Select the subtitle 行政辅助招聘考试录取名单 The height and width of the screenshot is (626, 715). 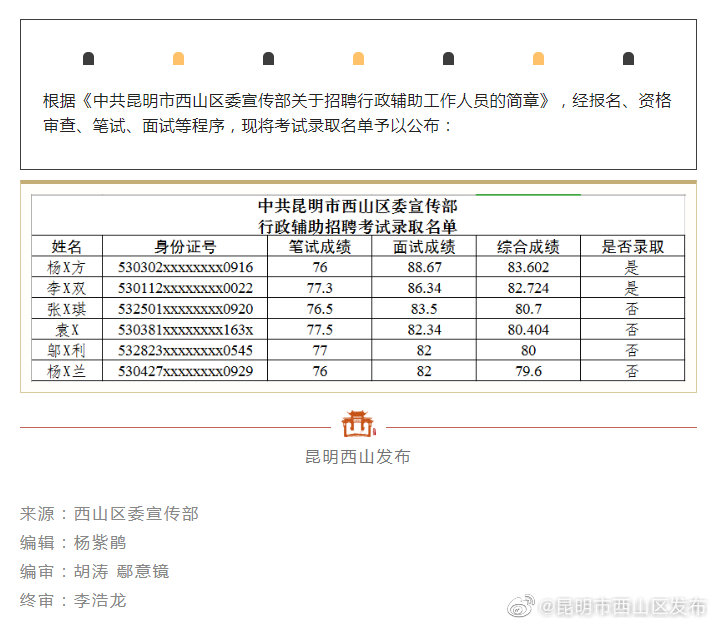pyautogui.click(x=358, y=227)
